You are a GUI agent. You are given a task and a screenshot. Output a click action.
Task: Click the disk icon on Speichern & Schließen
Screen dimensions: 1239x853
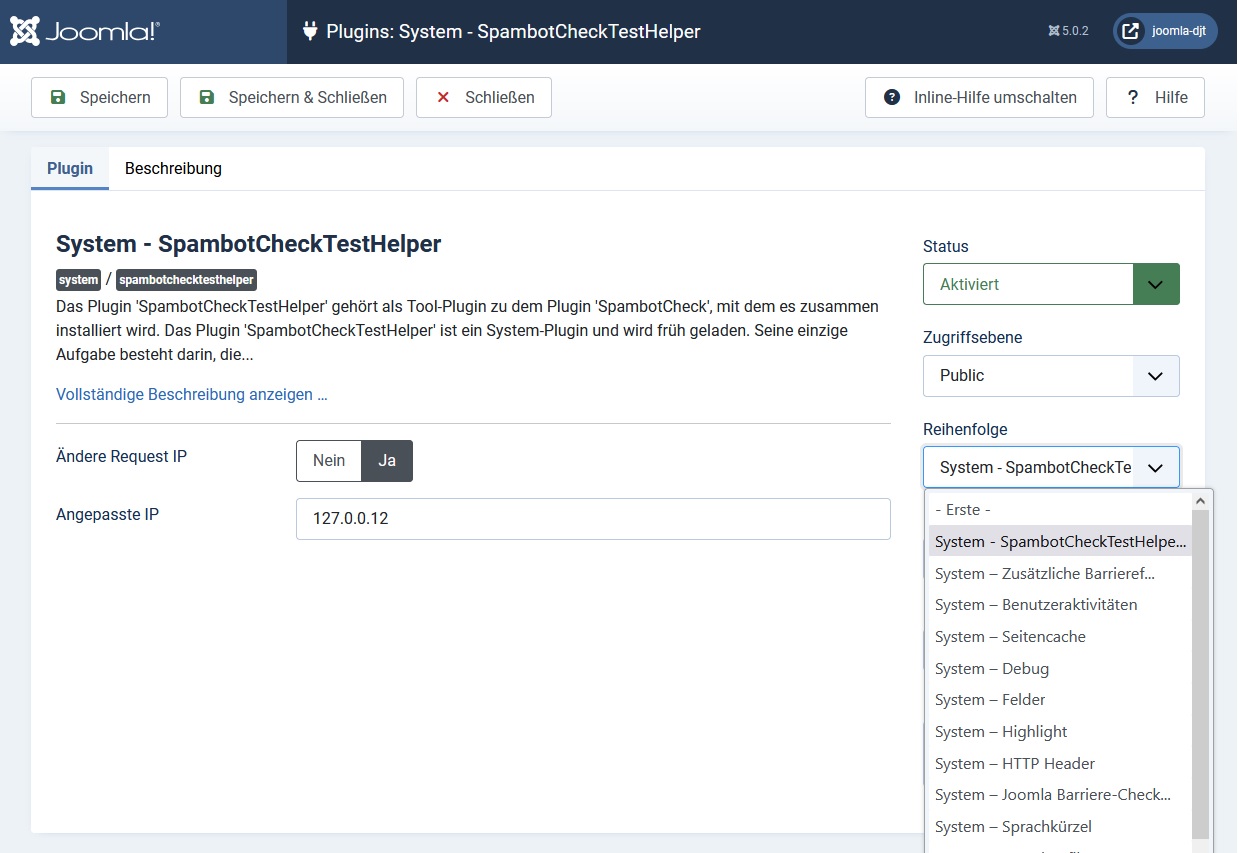(206, 97)
